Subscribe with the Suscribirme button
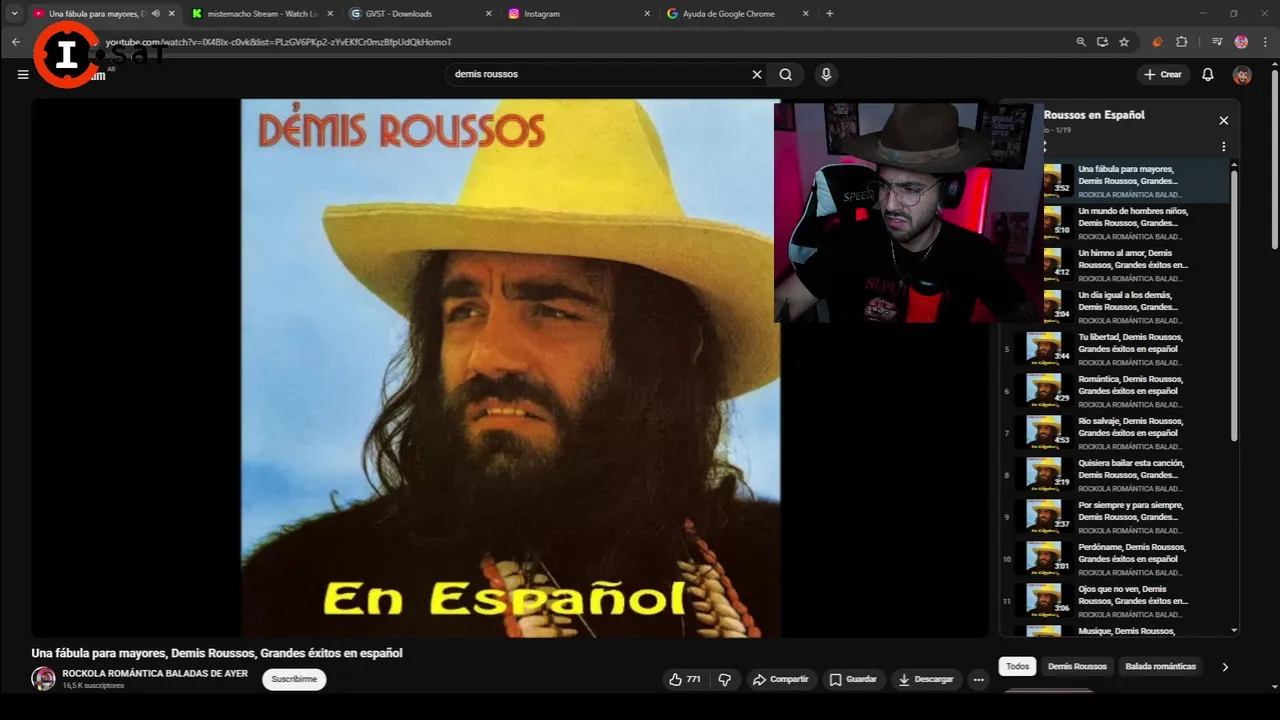Viewport: 1280px width, 720px height. click(294, 679)
